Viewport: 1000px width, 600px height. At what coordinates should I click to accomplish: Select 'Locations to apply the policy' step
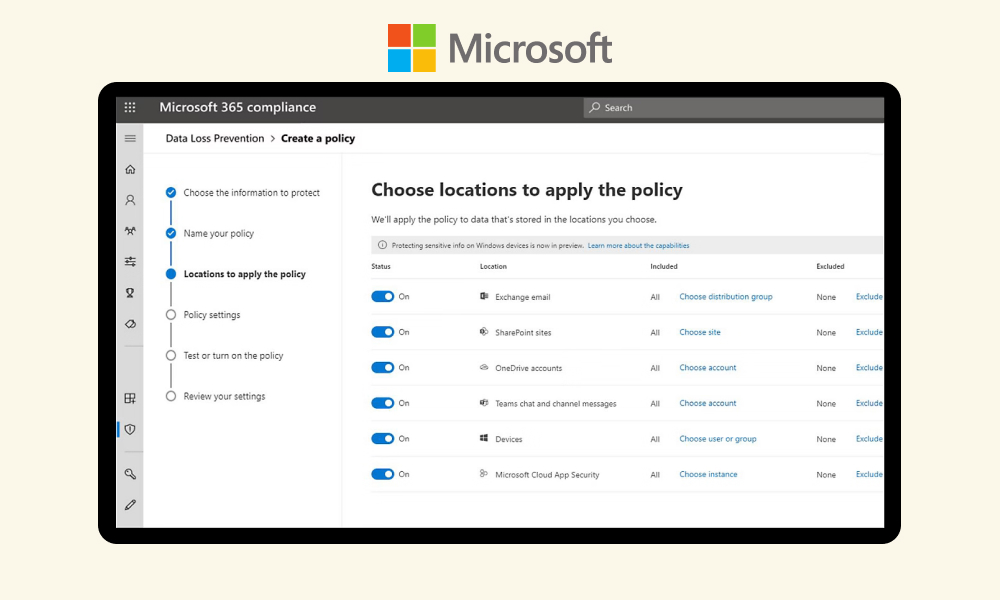[244, 274]
